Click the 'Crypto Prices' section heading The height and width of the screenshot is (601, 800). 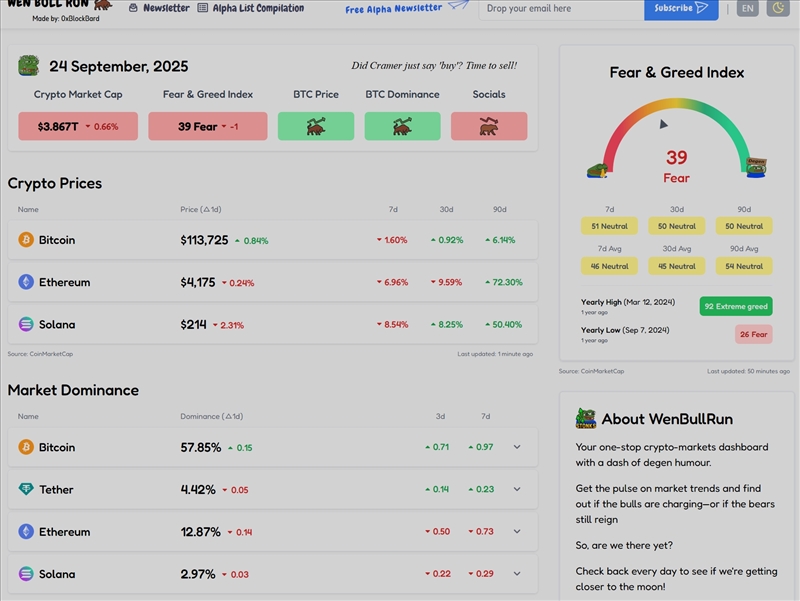(x=55, y=183)
